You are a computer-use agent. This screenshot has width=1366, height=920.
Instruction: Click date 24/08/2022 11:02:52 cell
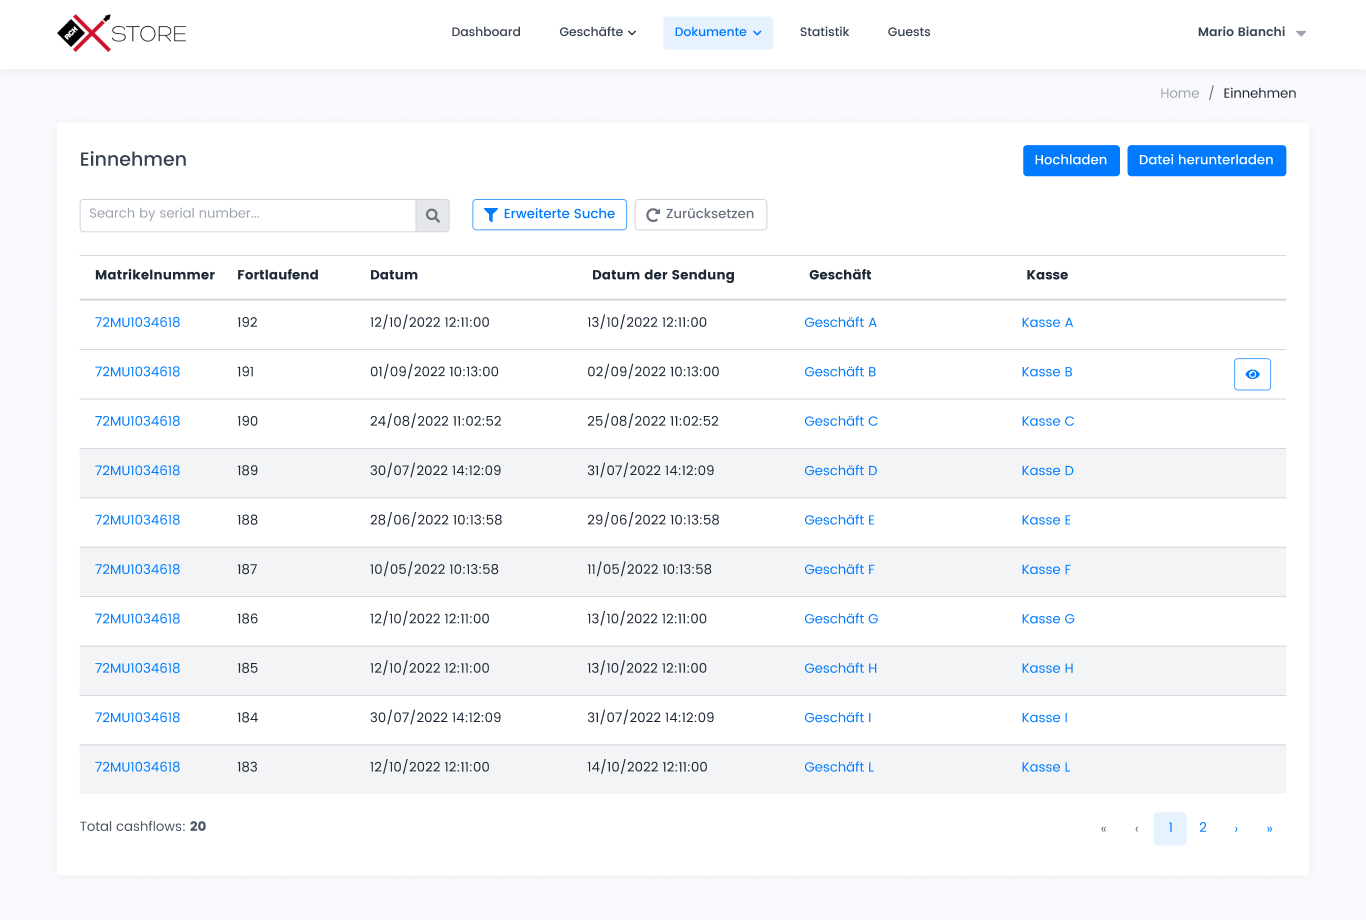point(436,421)
